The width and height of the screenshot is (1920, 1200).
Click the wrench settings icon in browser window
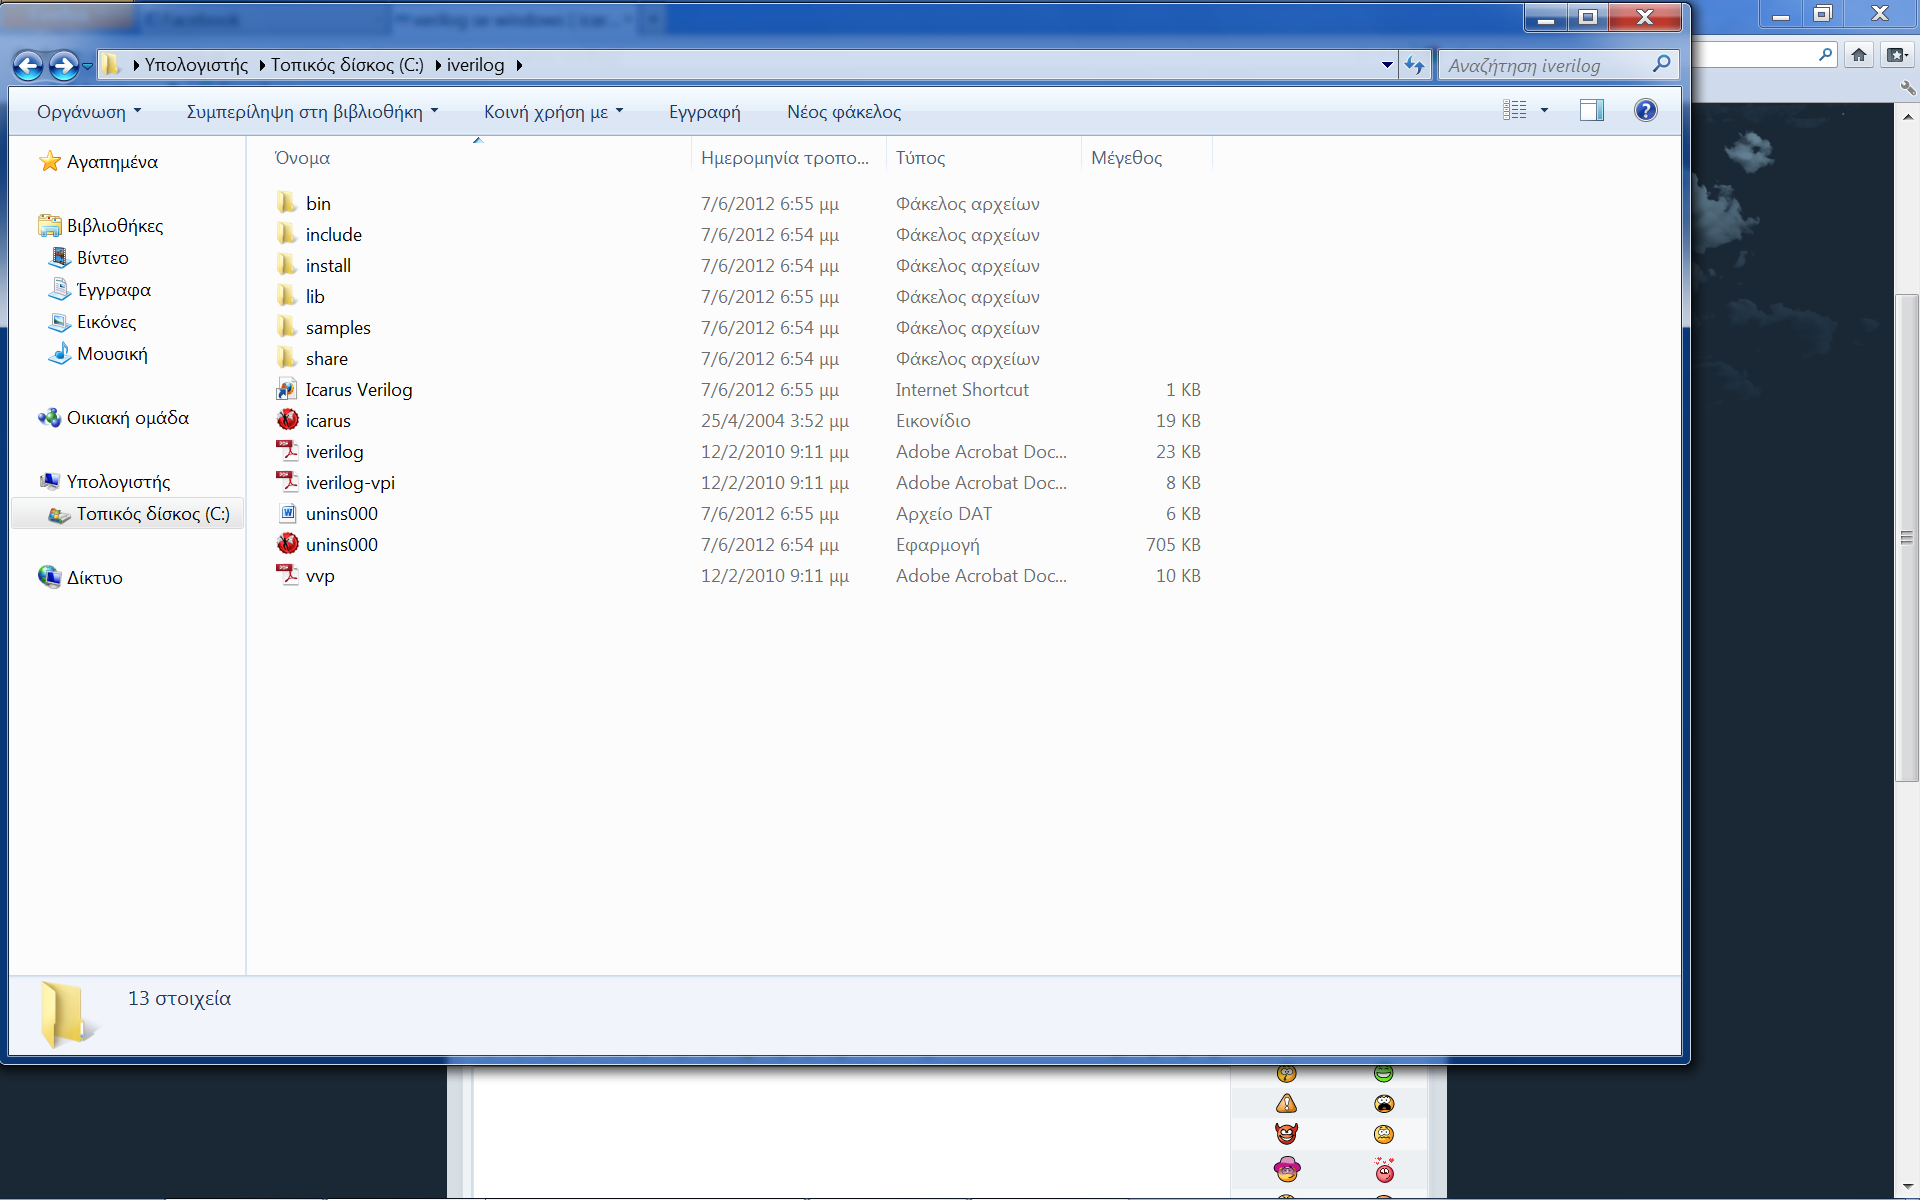coord(1908,89)
